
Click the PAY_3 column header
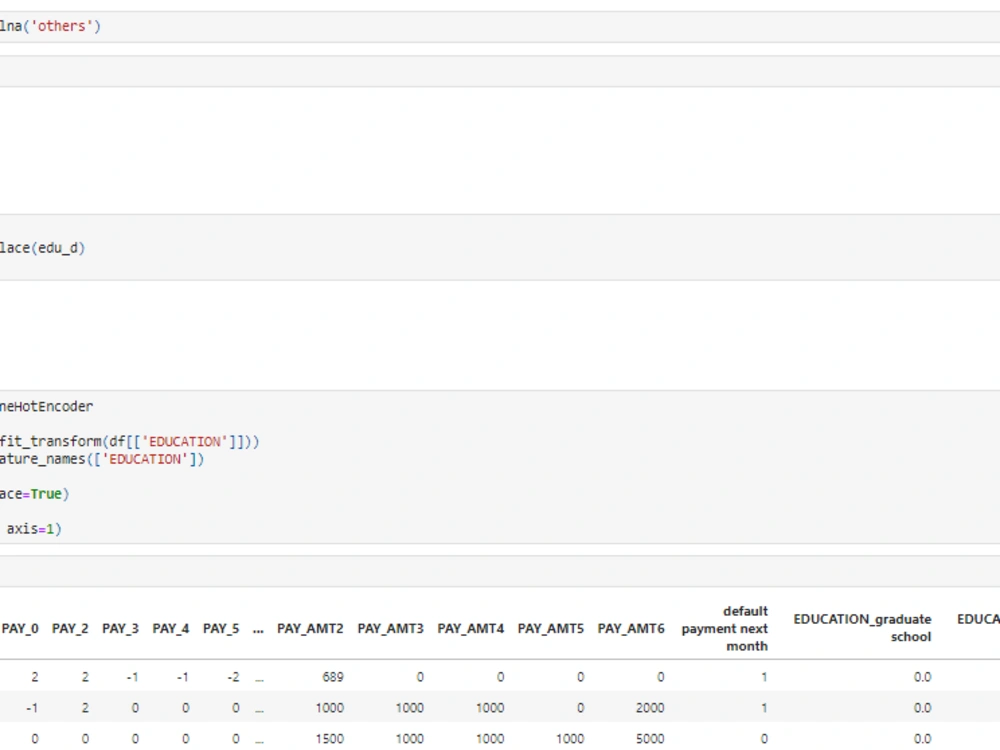click(121, 629)
